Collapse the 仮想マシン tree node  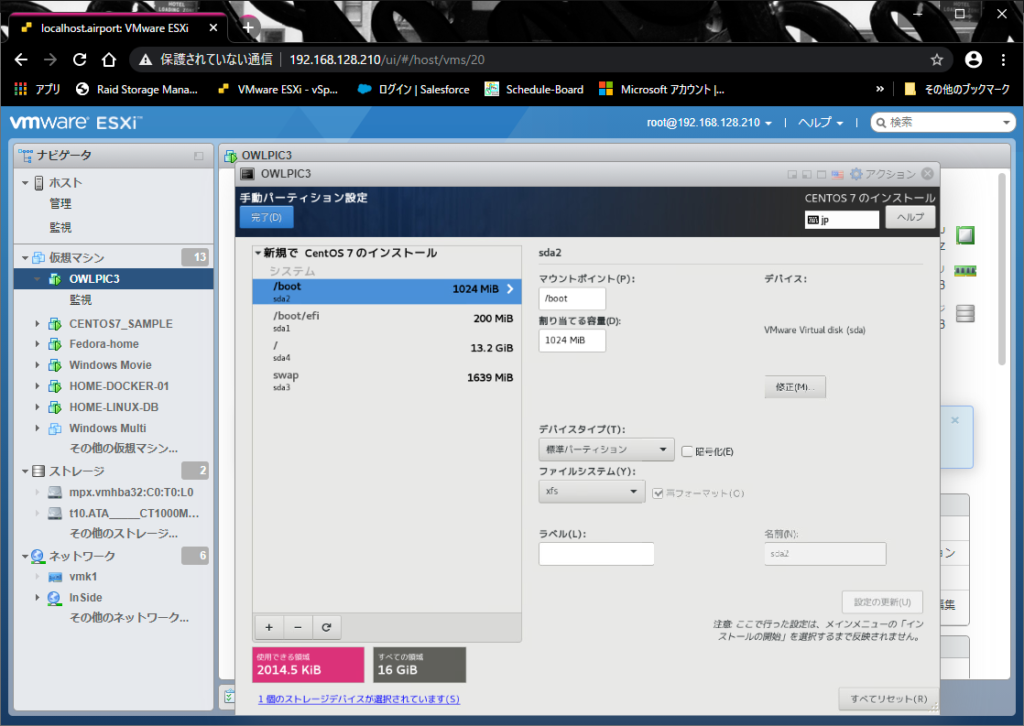pos(25,258)
